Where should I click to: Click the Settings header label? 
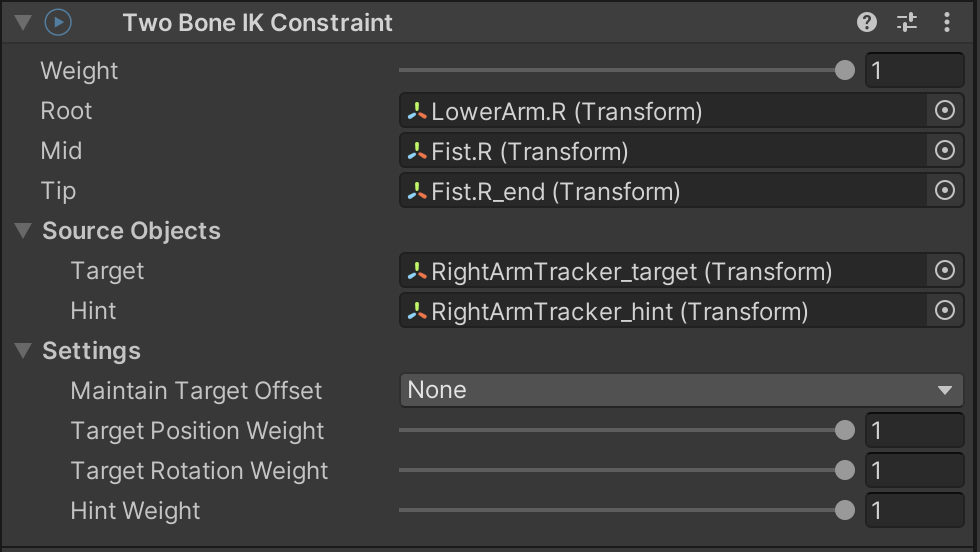tap(91, 351)
